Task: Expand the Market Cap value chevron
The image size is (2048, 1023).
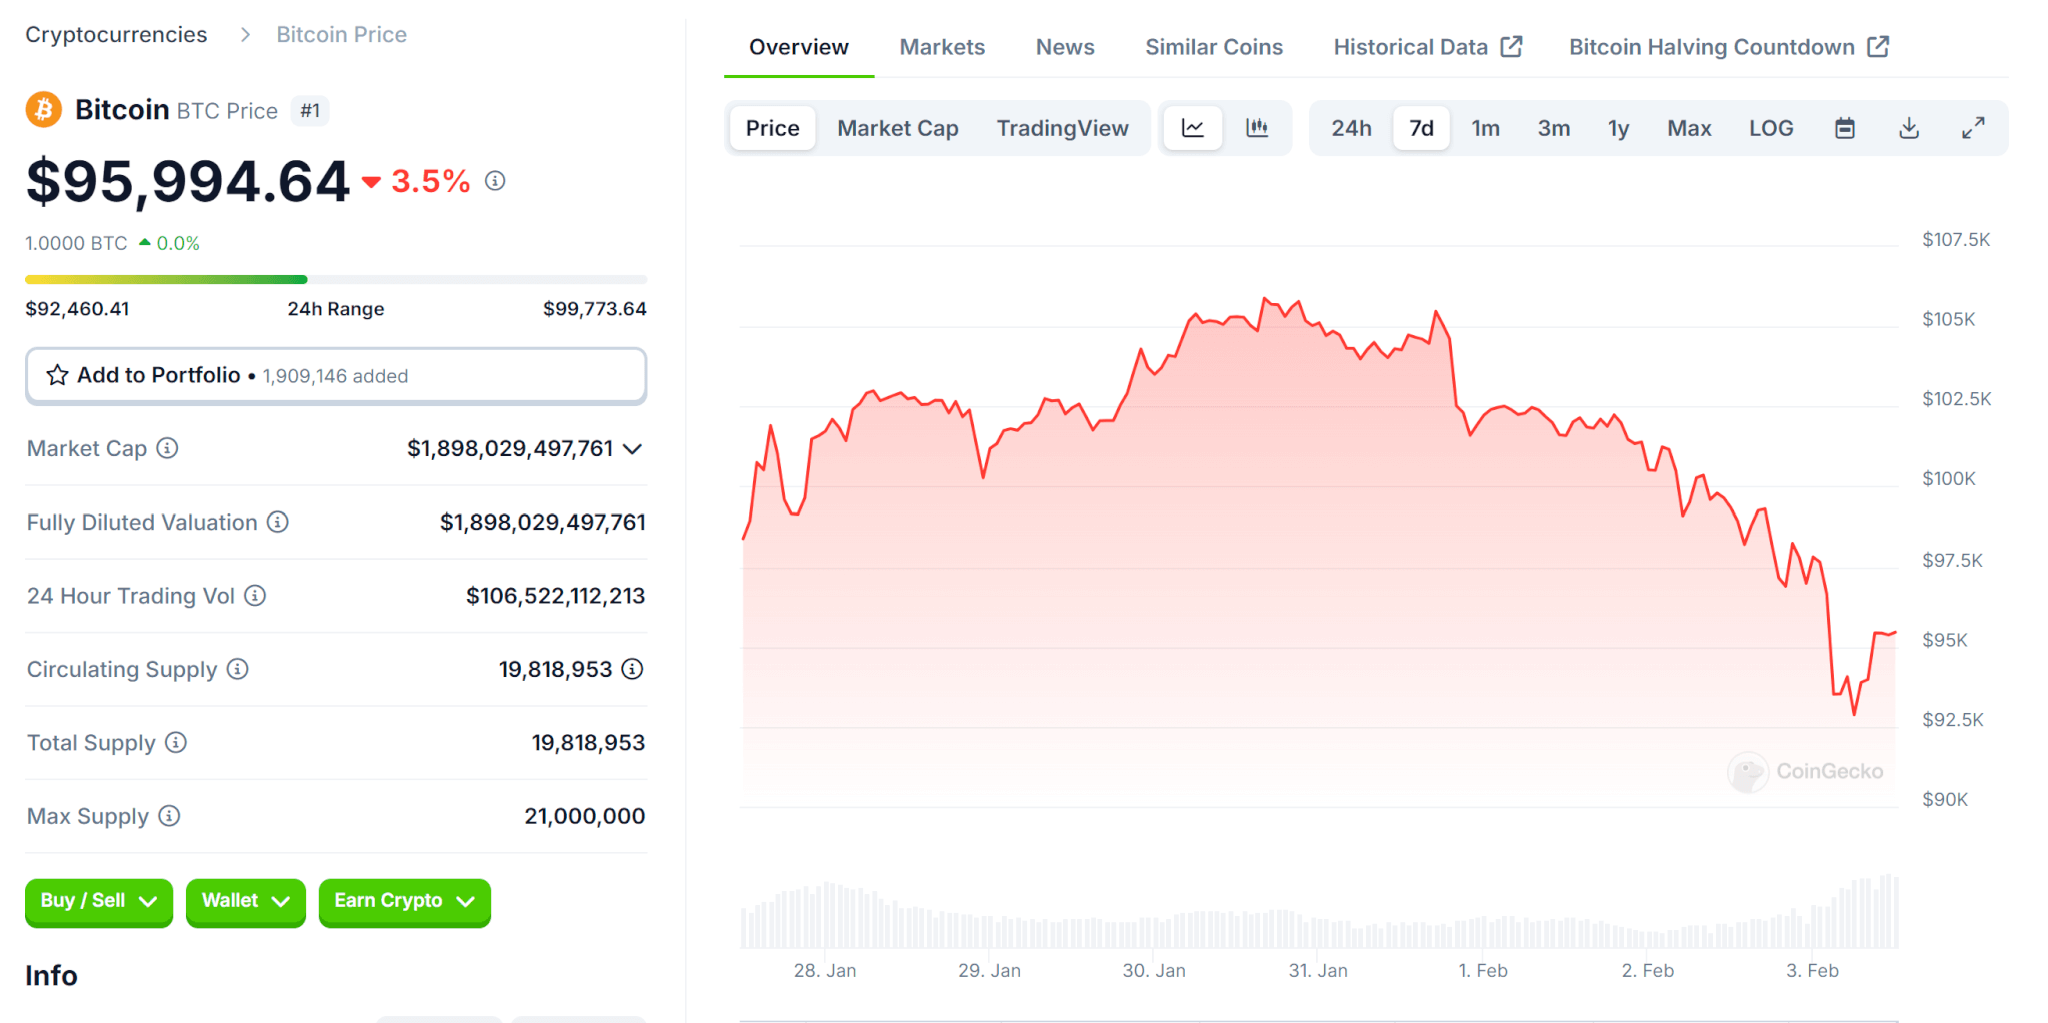Action: (632, 449)
